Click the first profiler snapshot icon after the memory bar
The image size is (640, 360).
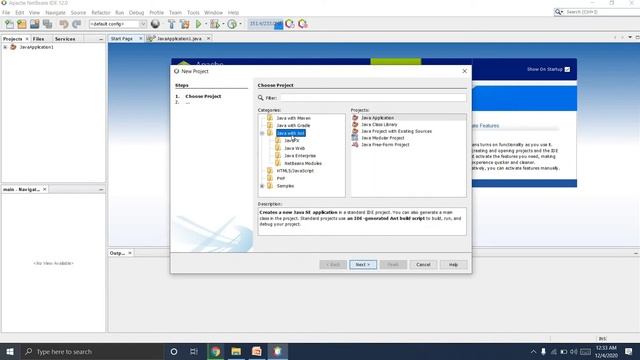290,24
